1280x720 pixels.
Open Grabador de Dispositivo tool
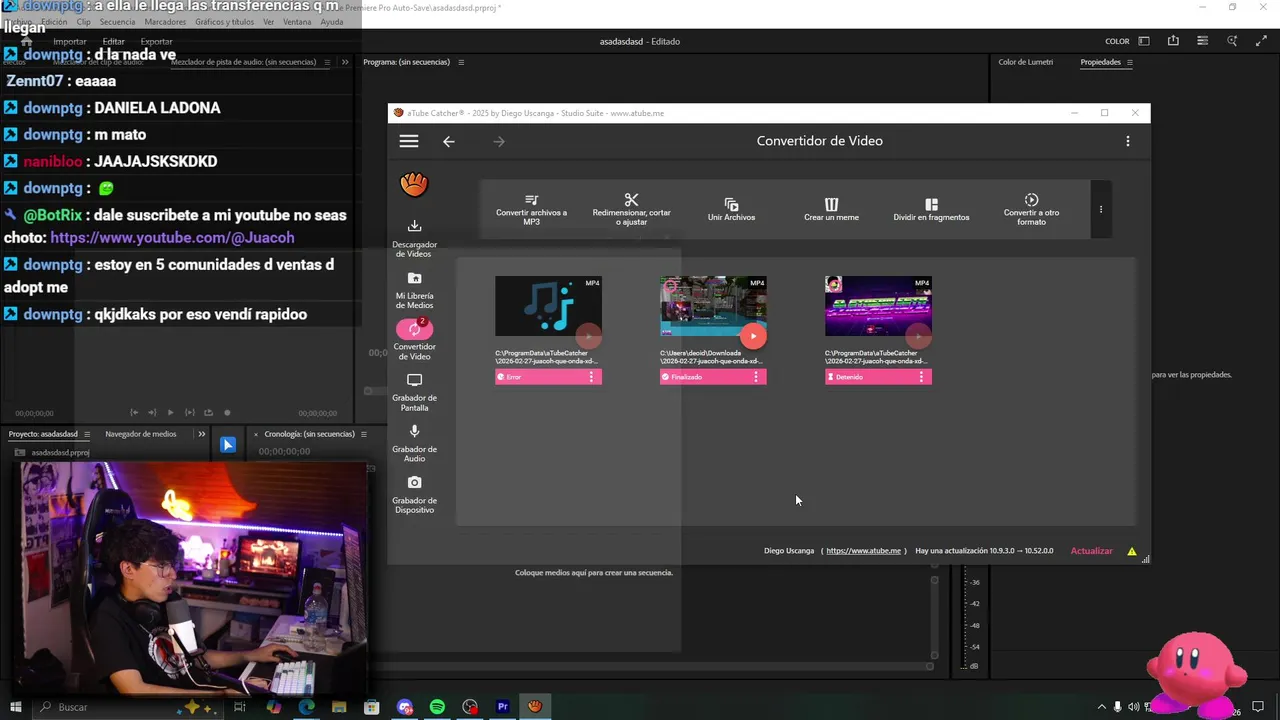pyautogui.click(x=414, y=494)
